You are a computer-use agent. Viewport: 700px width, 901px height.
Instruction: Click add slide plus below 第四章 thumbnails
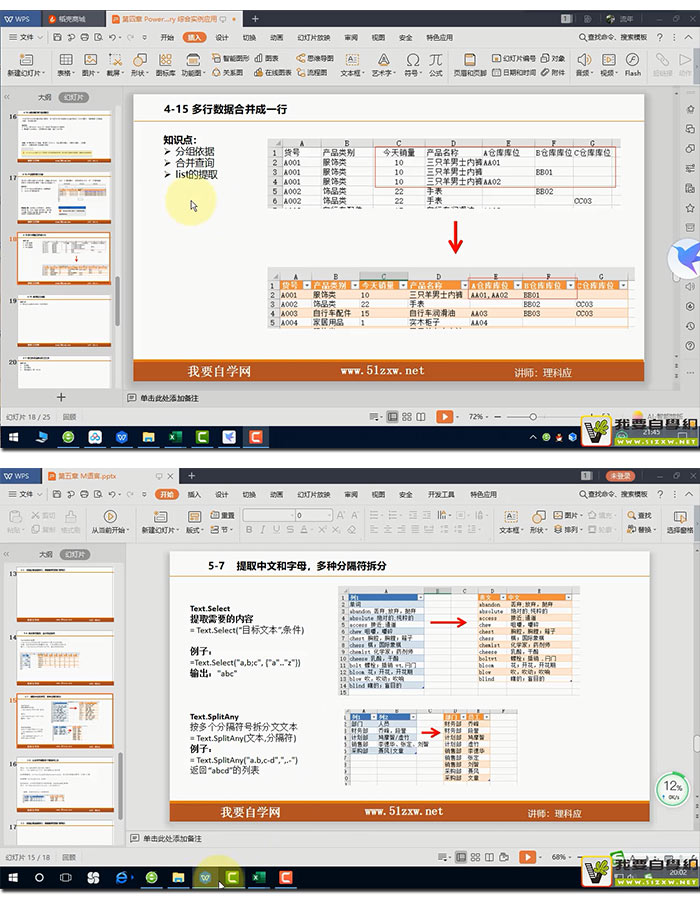(x=61, y=397)
